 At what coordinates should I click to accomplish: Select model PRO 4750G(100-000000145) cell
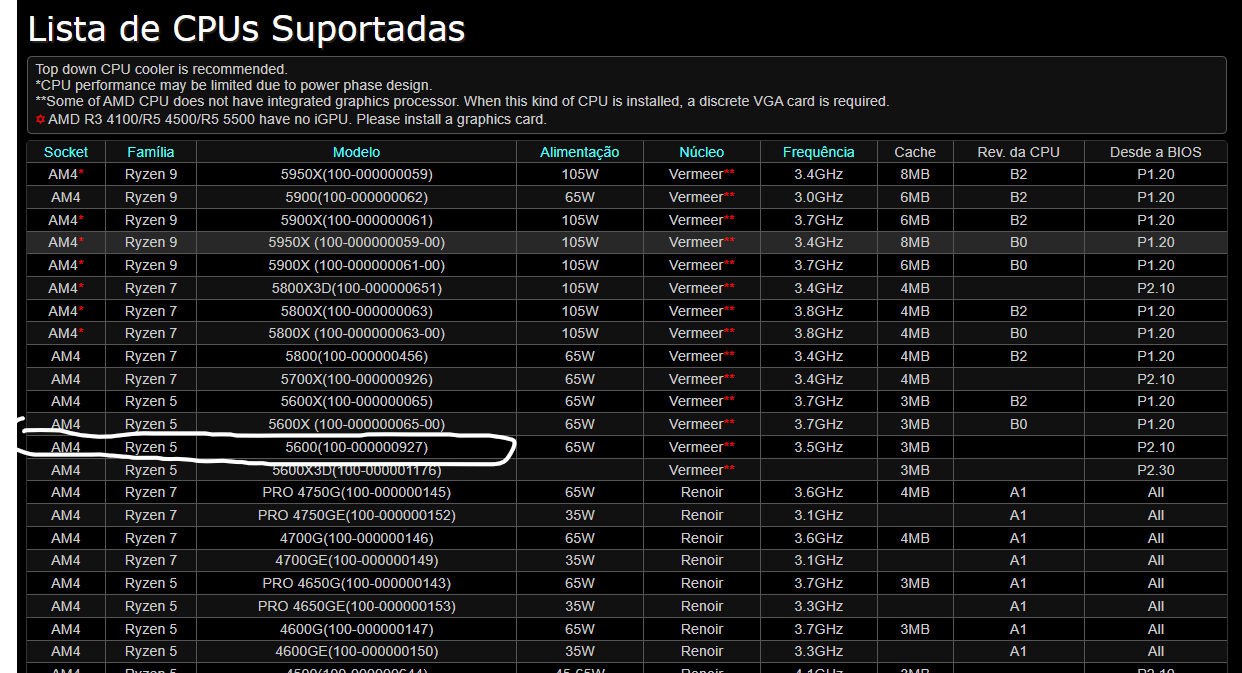[357, 492]
